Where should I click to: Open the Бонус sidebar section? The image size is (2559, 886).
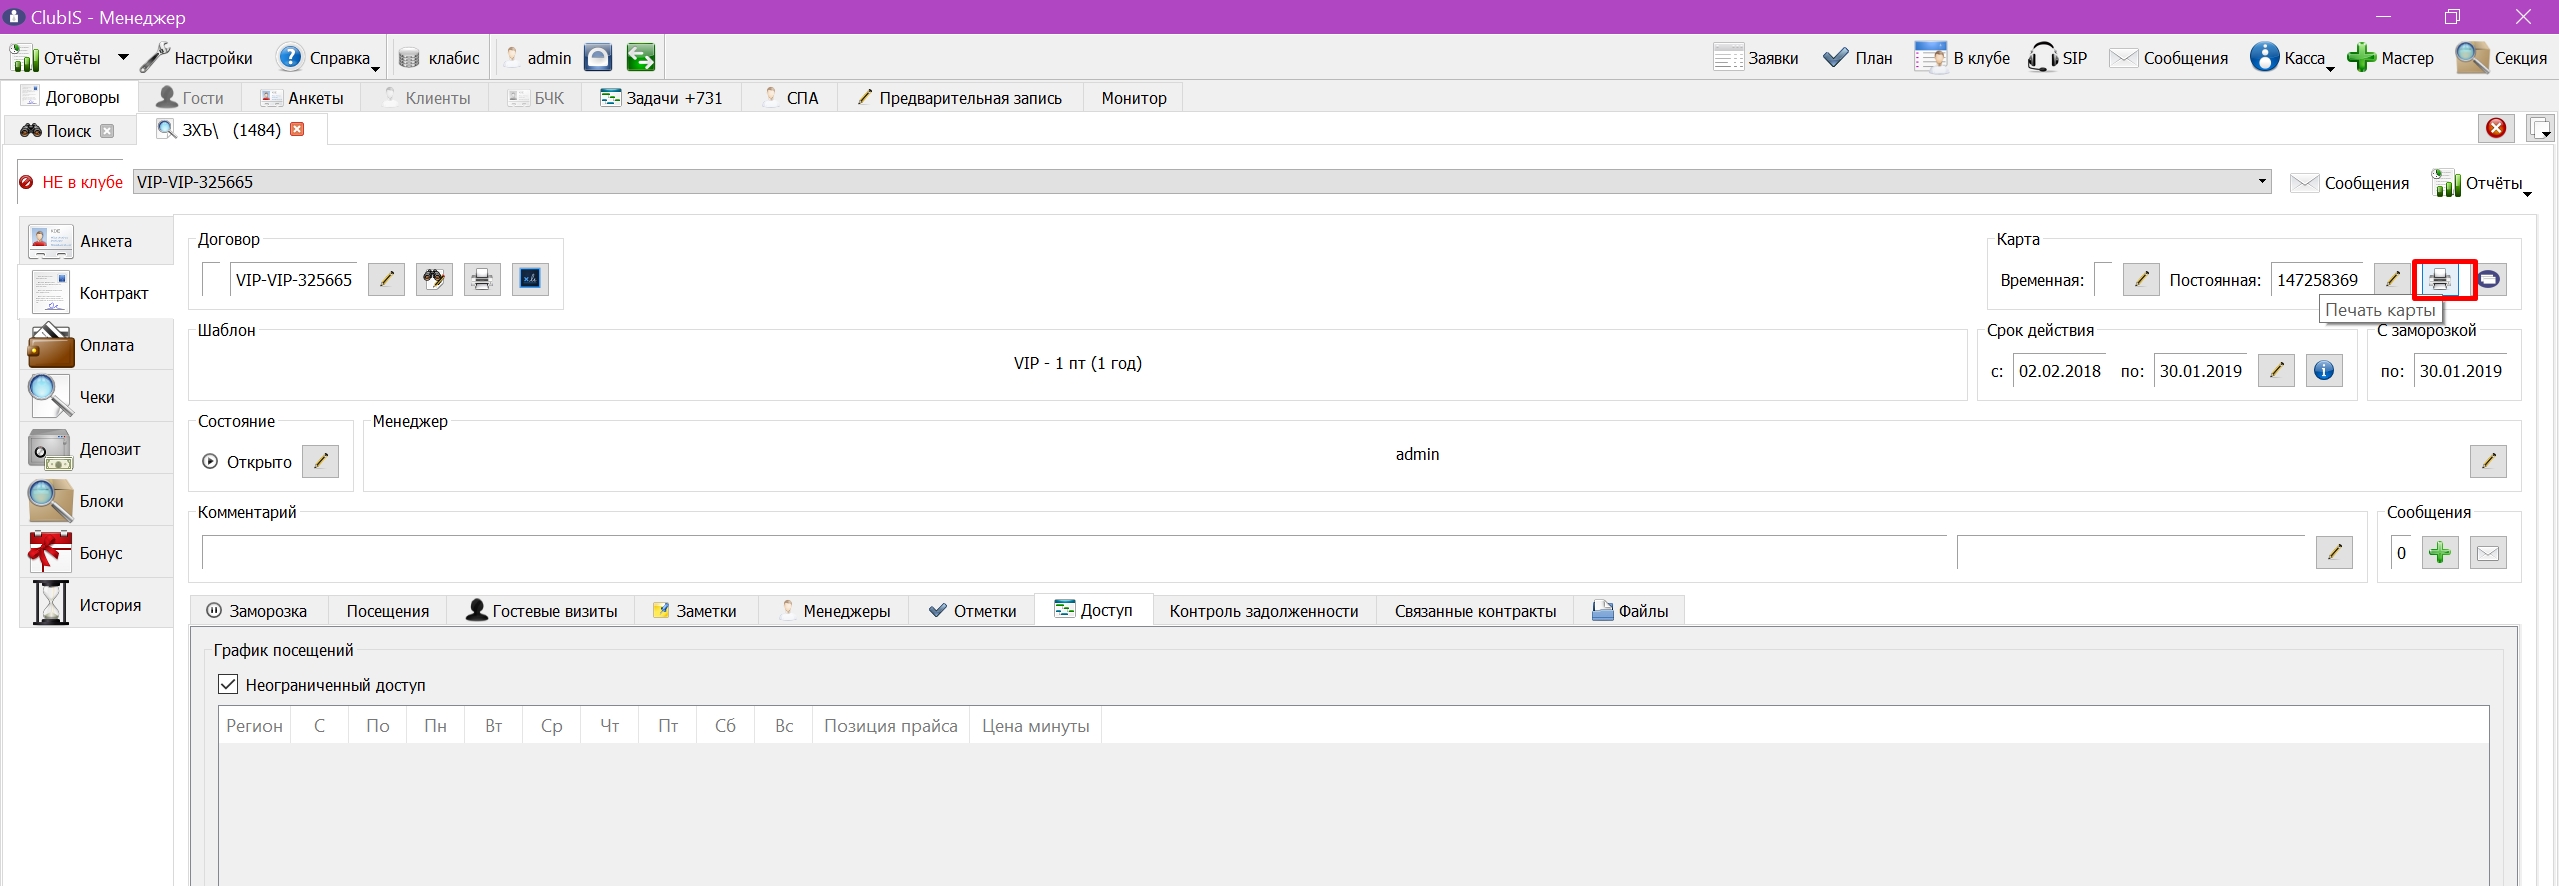(x=96, y=553)
